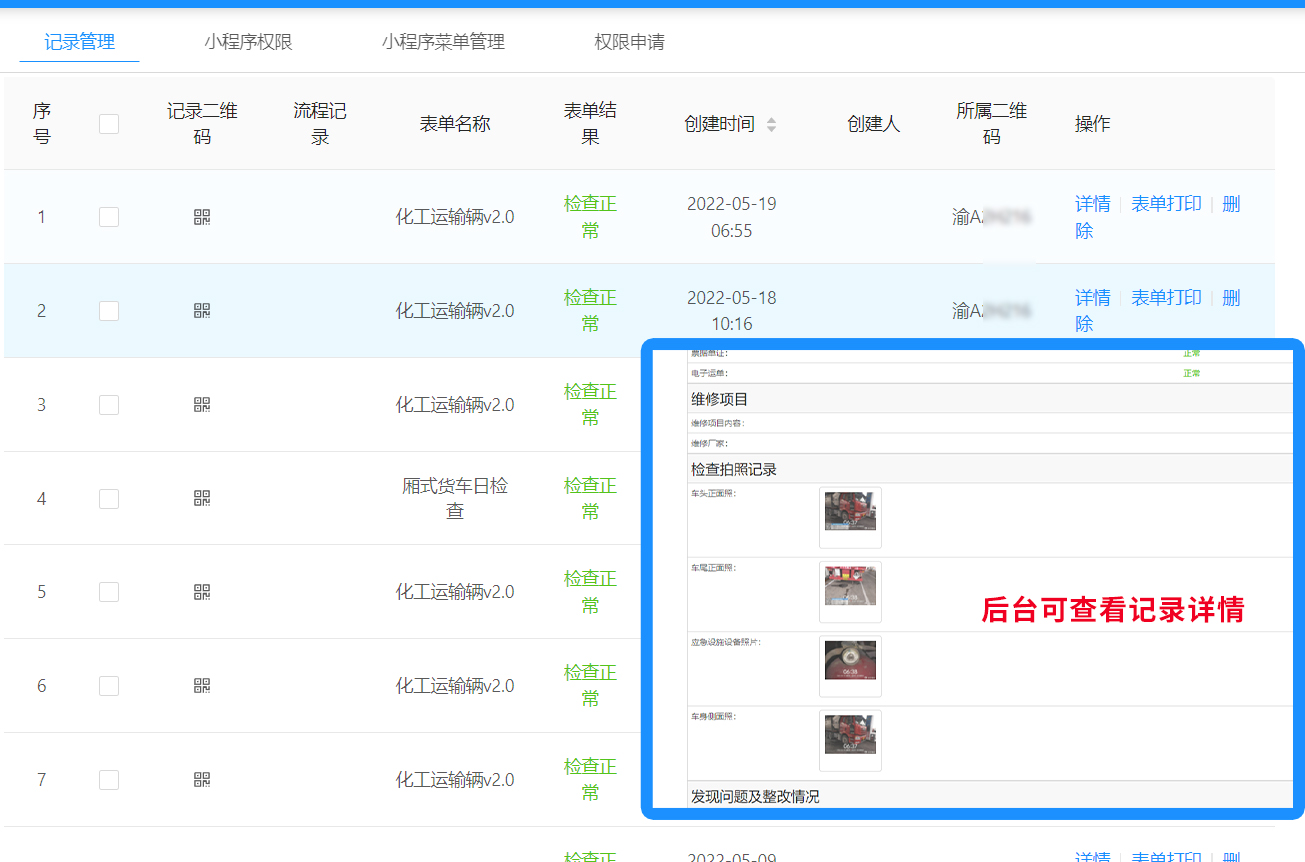
Task: View the 应急设施设备照片 thumbnail
Action: click(850, 666)
